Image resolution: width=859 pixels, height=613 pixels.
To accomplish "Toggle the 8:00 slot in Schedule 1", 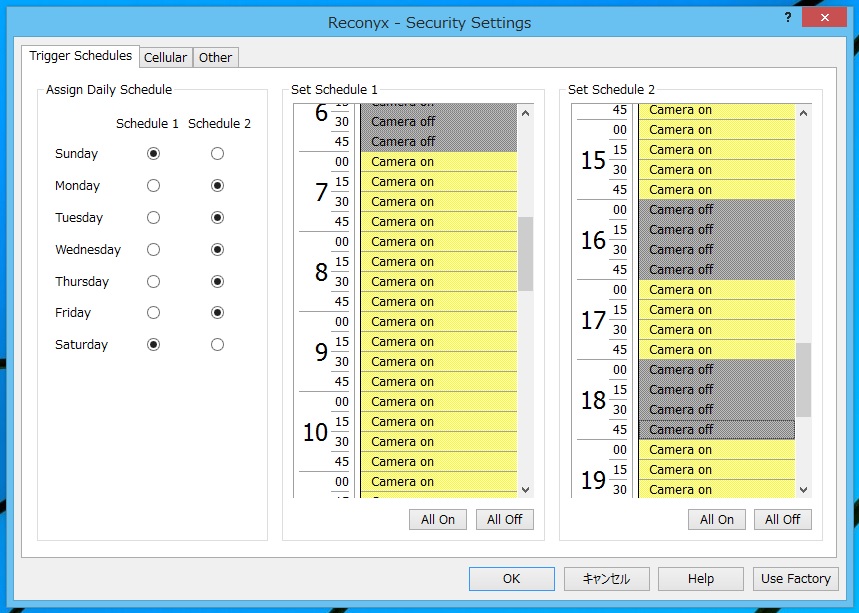I will click(439, 242).
